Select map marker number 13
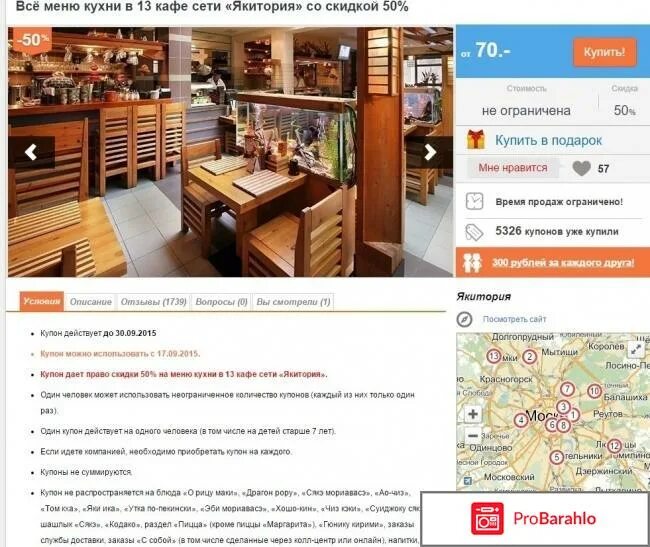Viewport: 650px width, 547px height. [x=493, y=356]
